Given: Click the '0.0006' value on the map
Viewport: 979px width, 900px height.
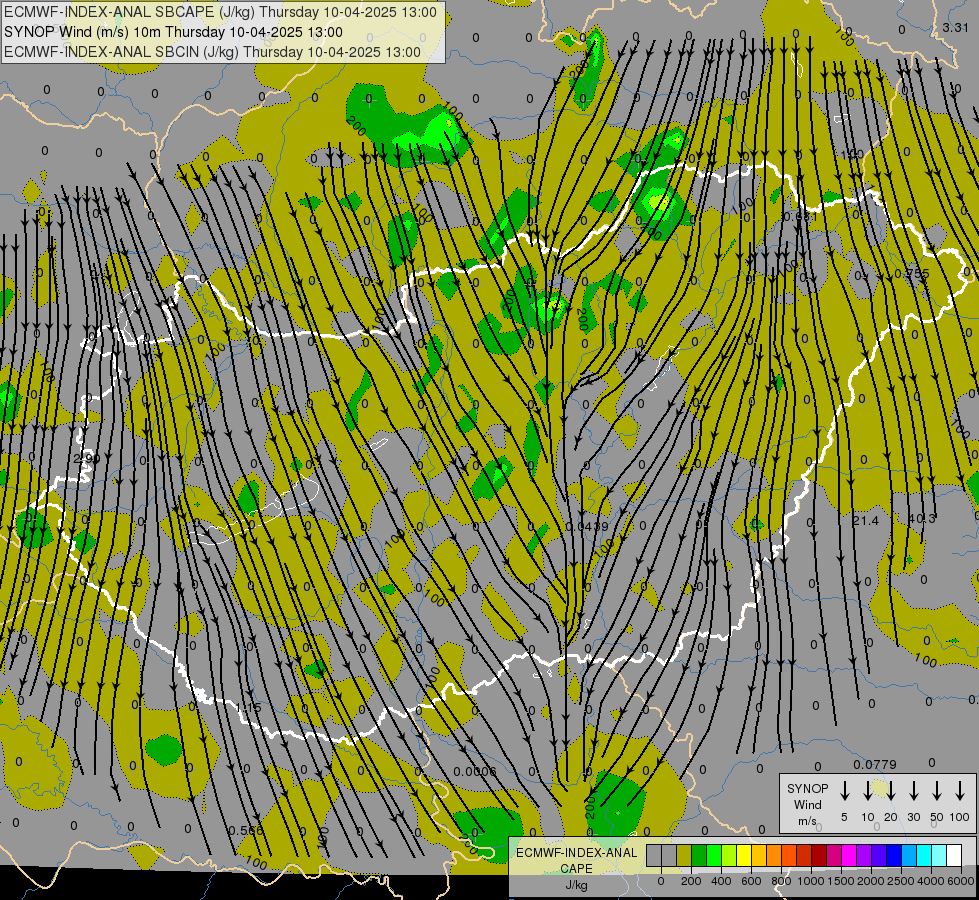Looking at the screenshot, I should [x=475, y=771].
